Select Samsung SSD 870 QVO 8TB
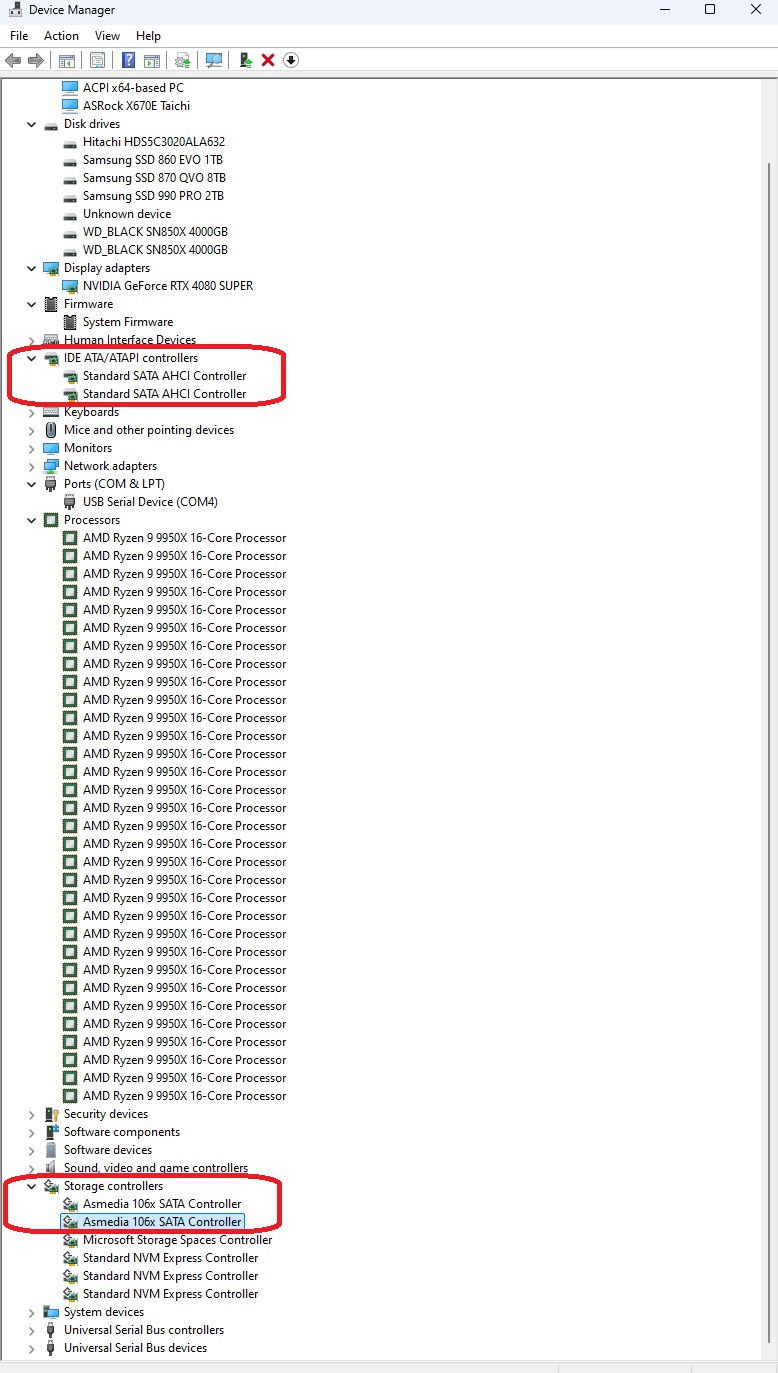This screenshot has height=1373, width=778. coord(154,178)
